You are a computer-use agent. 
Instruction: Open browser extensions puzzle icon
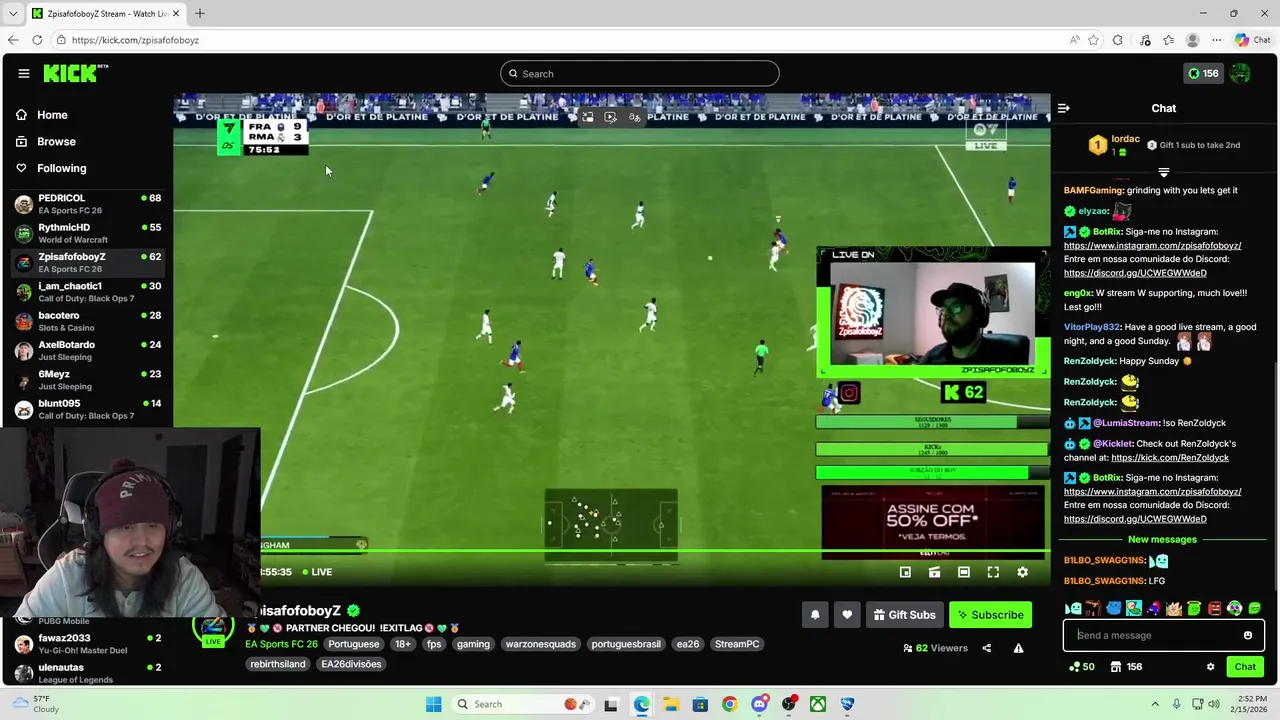click(x=1117, y=40)
